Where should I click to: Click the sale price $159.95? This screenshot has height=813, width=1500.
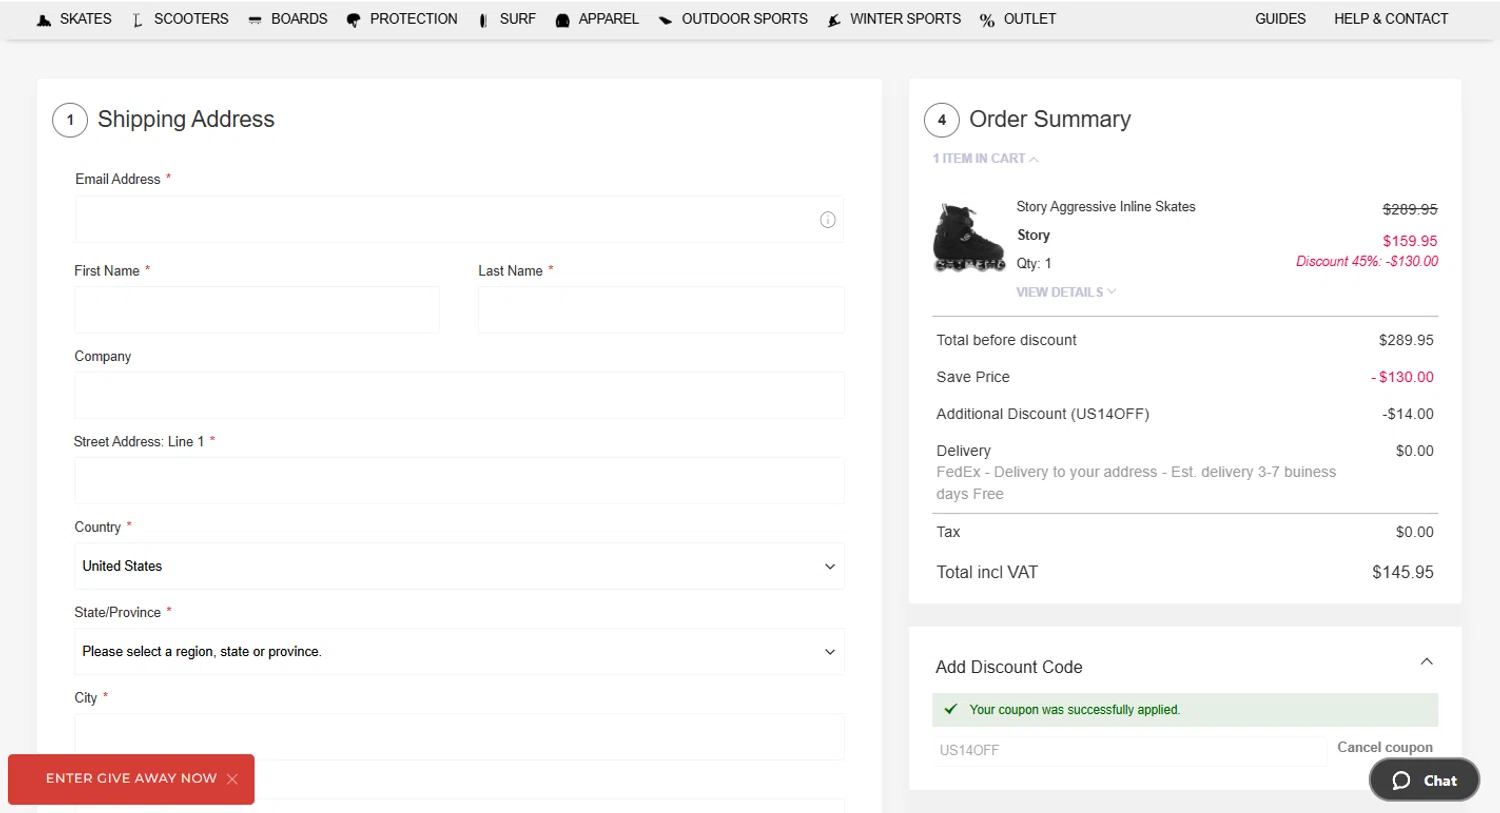pos(1410,241)
